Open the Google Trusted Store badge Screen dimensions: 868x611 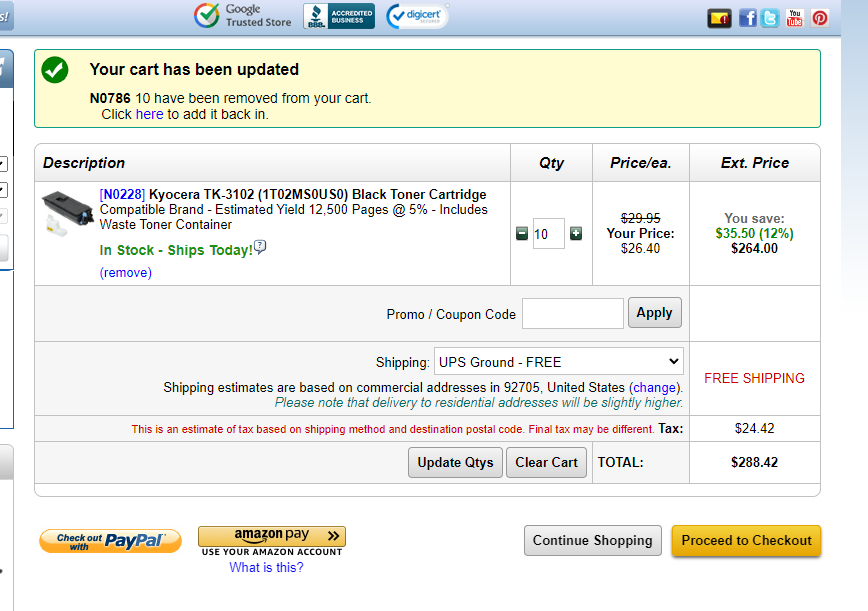pyautogui.click(x=243, y=15)
